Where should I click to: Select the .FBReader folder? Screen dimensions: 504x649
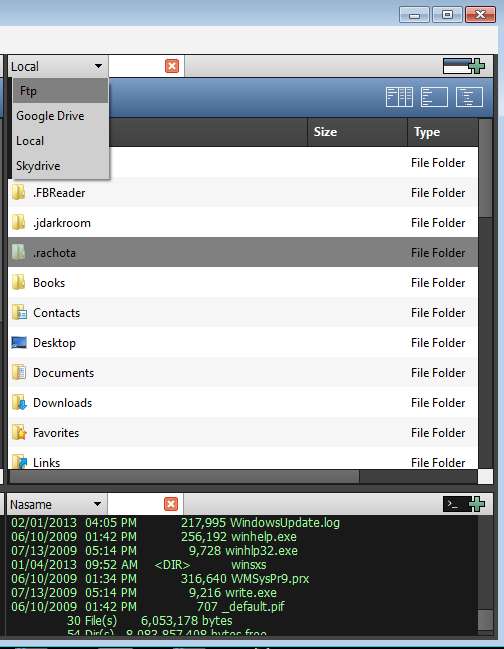click(x=243, y=192)
